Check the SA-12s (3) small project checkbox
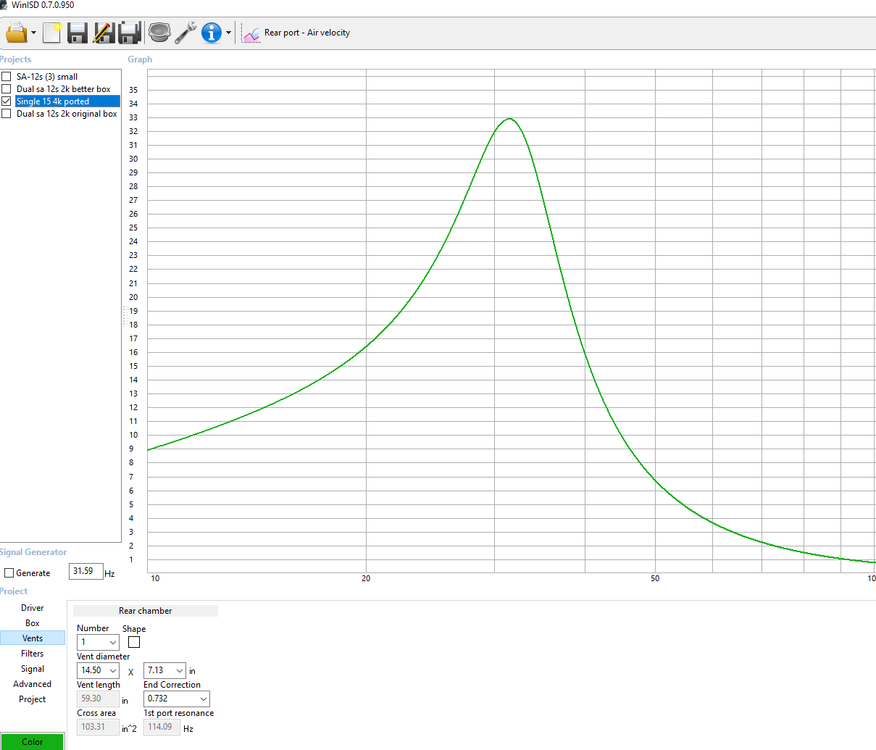876x750 pixels. coord(6,77)
